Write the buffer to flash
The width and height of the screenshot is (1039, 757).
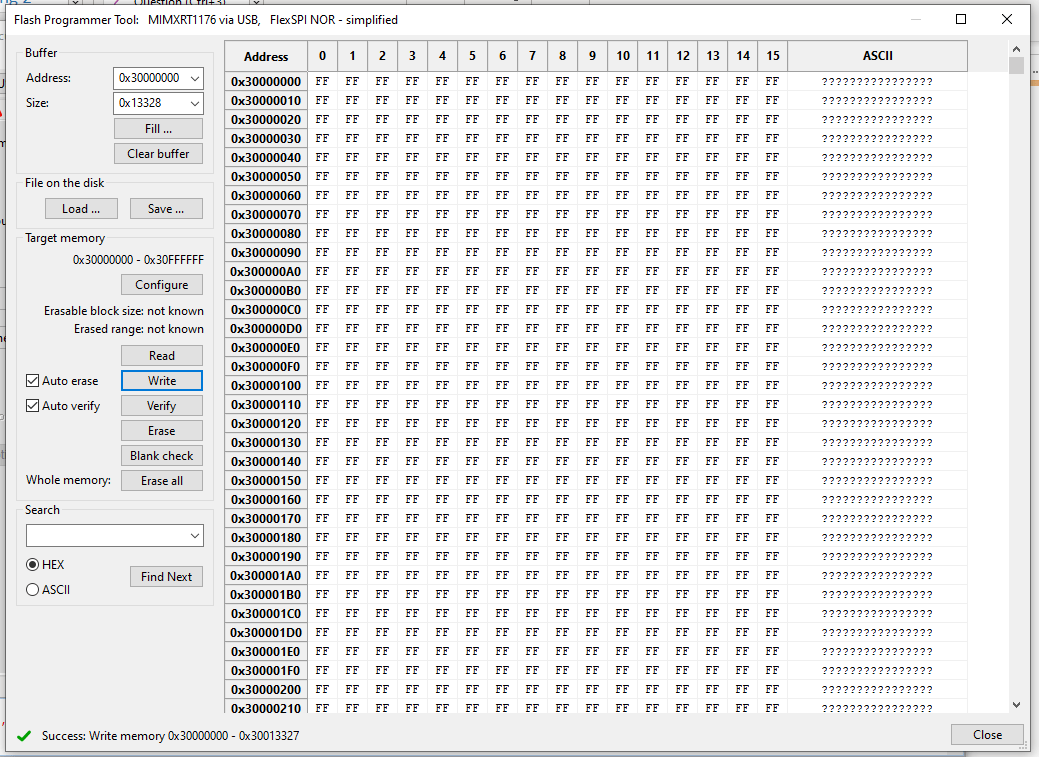coord(161,380)
